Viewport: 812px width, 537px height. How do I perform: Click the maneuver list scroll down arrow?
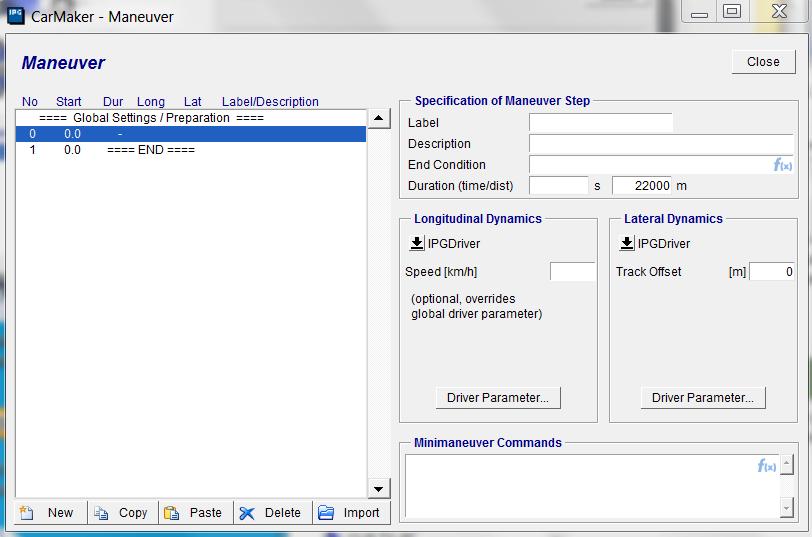pyautogui.click(x=379, y=488)
